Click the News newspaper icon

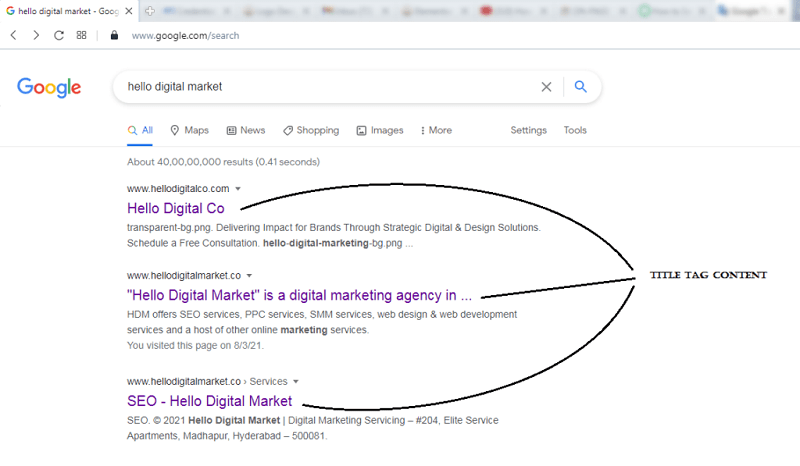[x=231, y=131]
